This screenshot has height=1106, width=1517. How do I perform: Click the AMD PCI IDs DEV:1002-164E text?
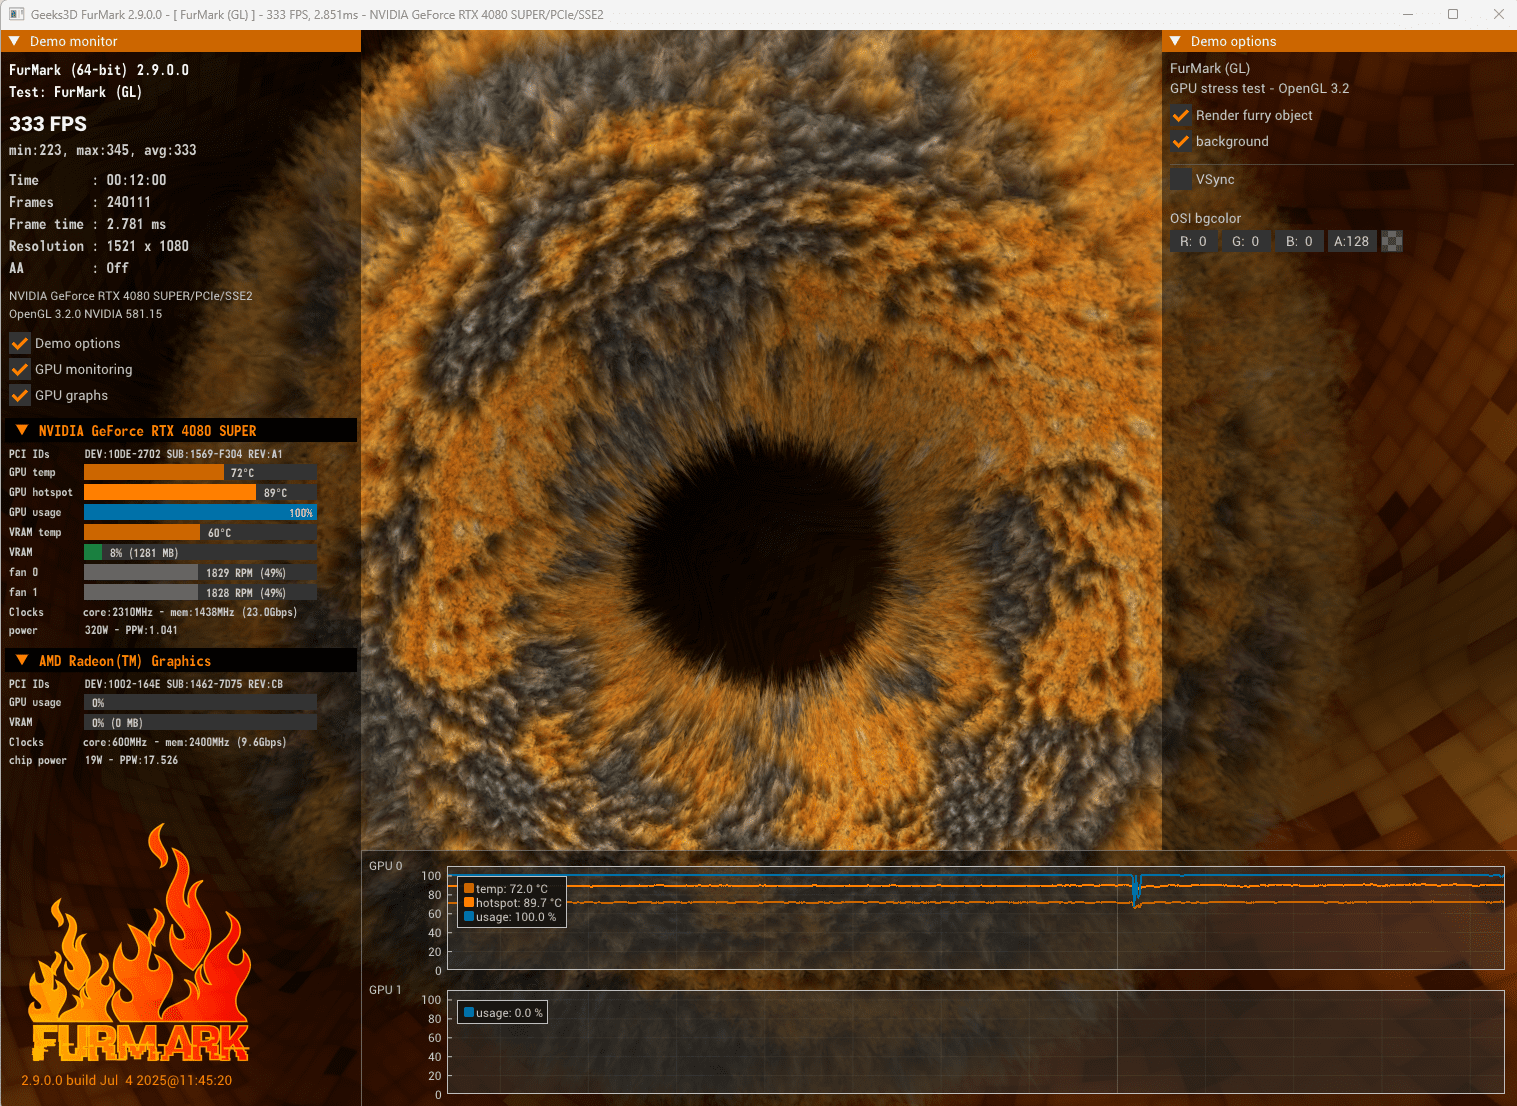[x=184, y=684]
